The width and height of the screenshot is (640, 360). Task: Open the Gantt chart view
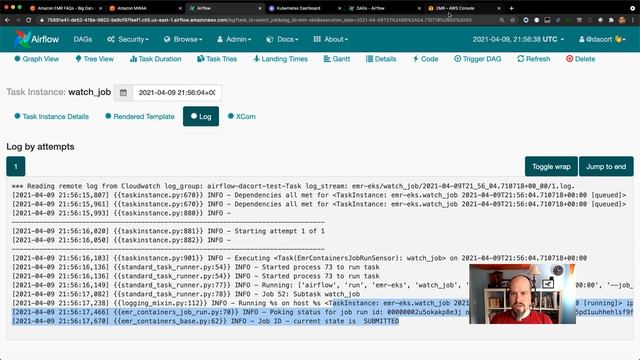coord(337,59)
